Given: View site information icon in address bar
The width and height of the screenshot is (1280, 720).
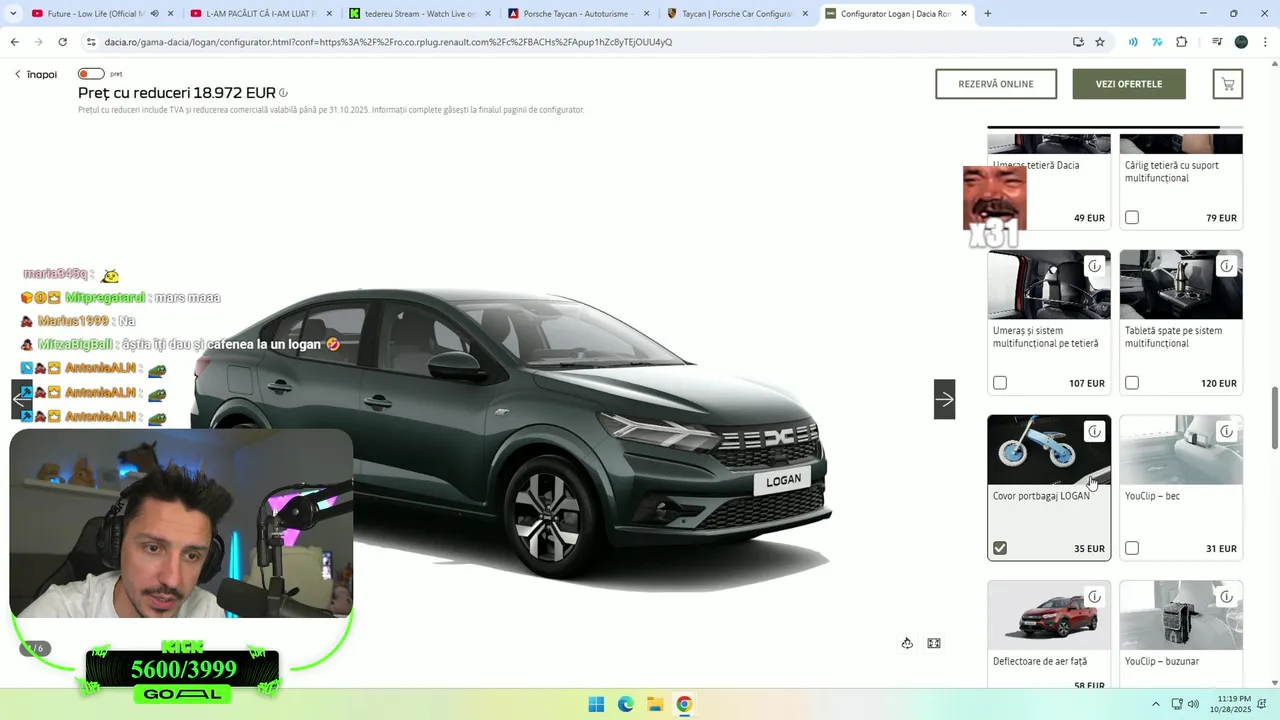Looking at the screenshot, I should click(x=91, y=42).
